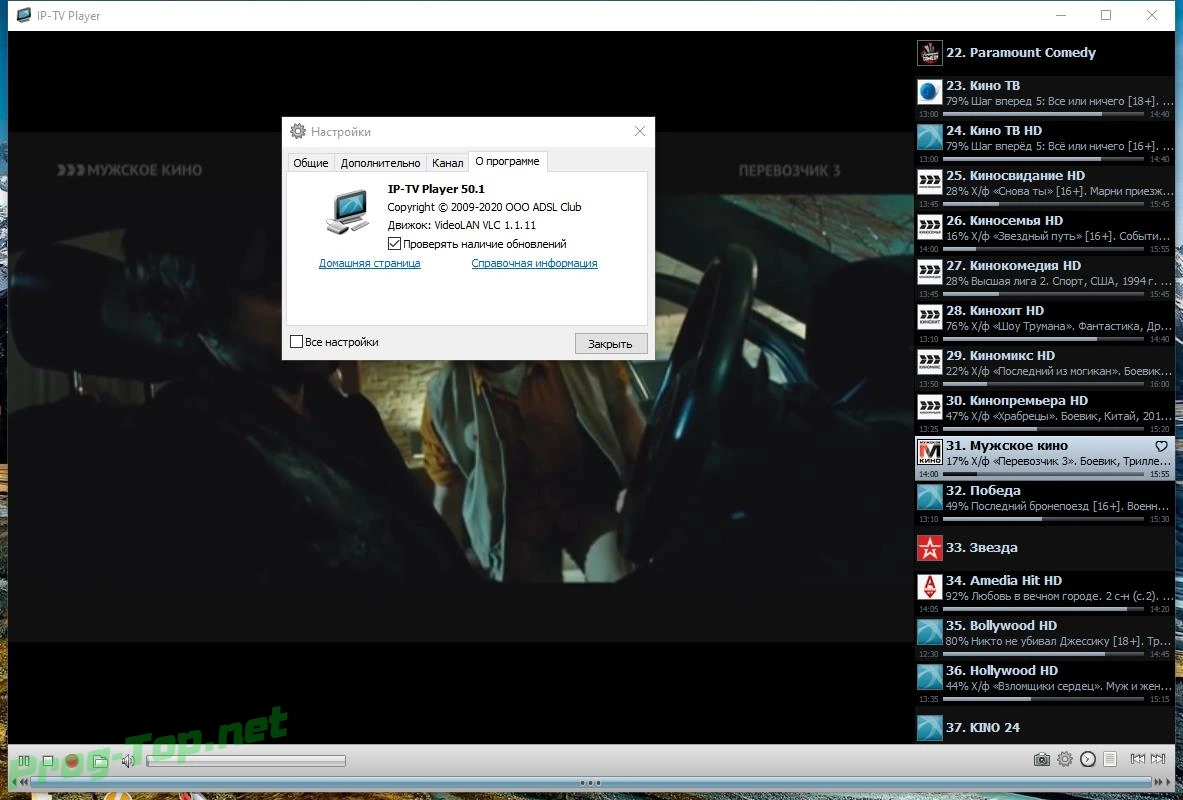The image size is (1183, 800).
Task: Click the Победа channel logo
Action: [930, 497]
